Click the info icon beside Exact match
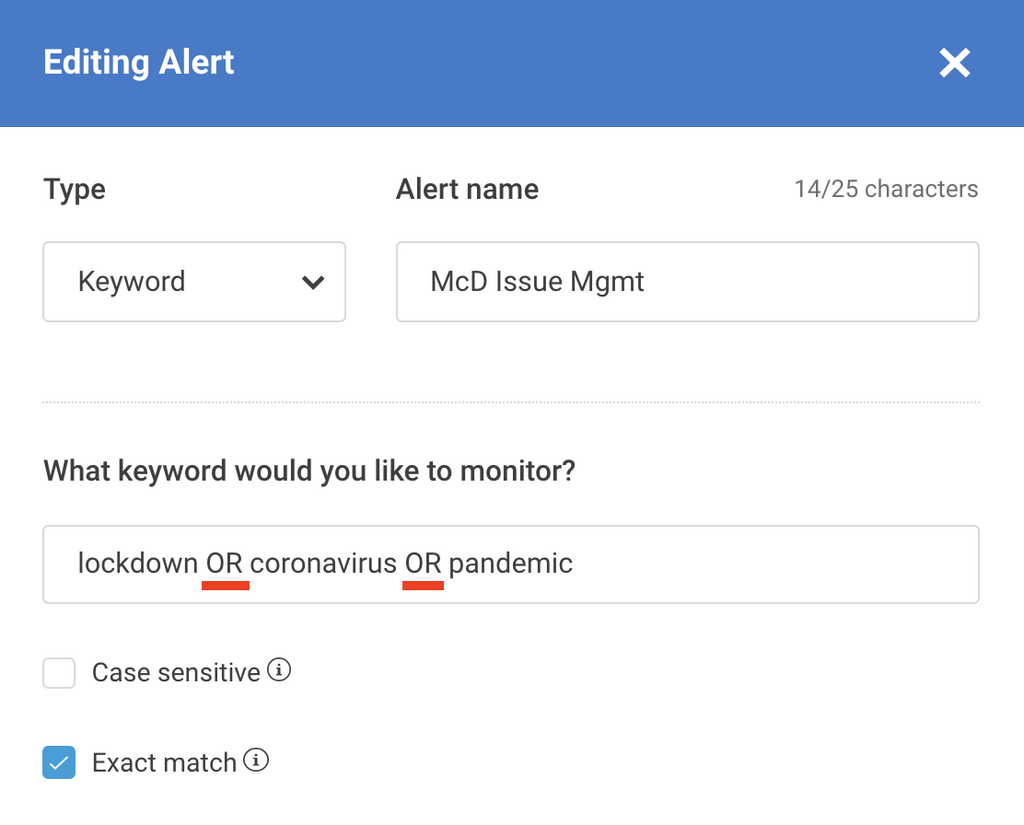1024x825 pixels. coord(257,761)
